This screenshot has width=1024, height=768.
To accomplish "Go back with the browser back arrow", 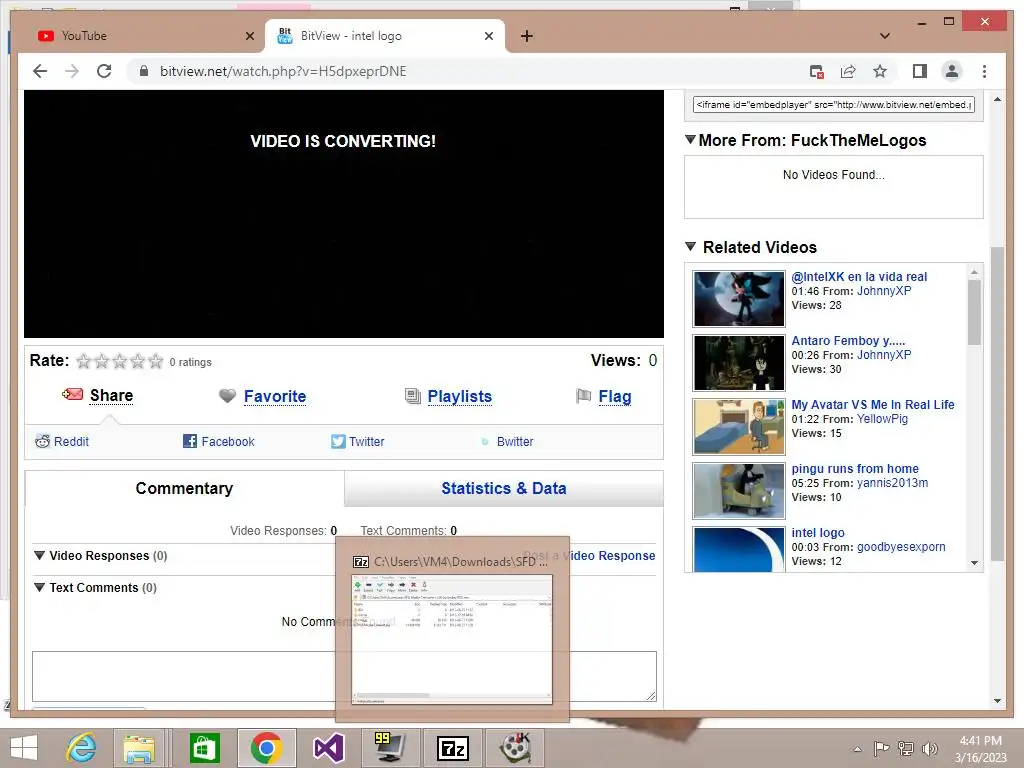I will [40, 71].
